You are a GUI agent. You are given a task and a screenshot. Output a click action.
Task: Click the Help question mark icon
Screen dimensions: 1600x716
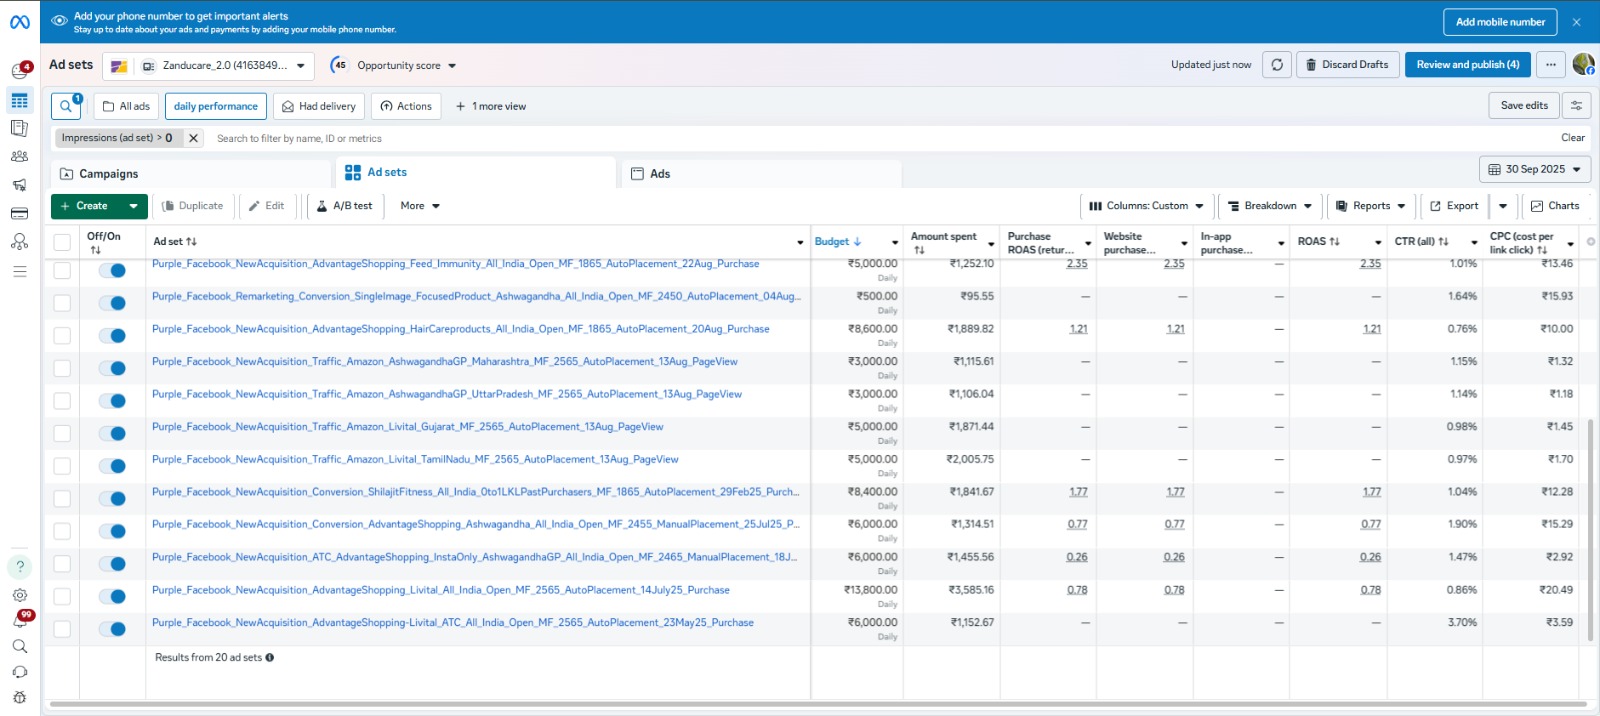(x=19, y=567)
